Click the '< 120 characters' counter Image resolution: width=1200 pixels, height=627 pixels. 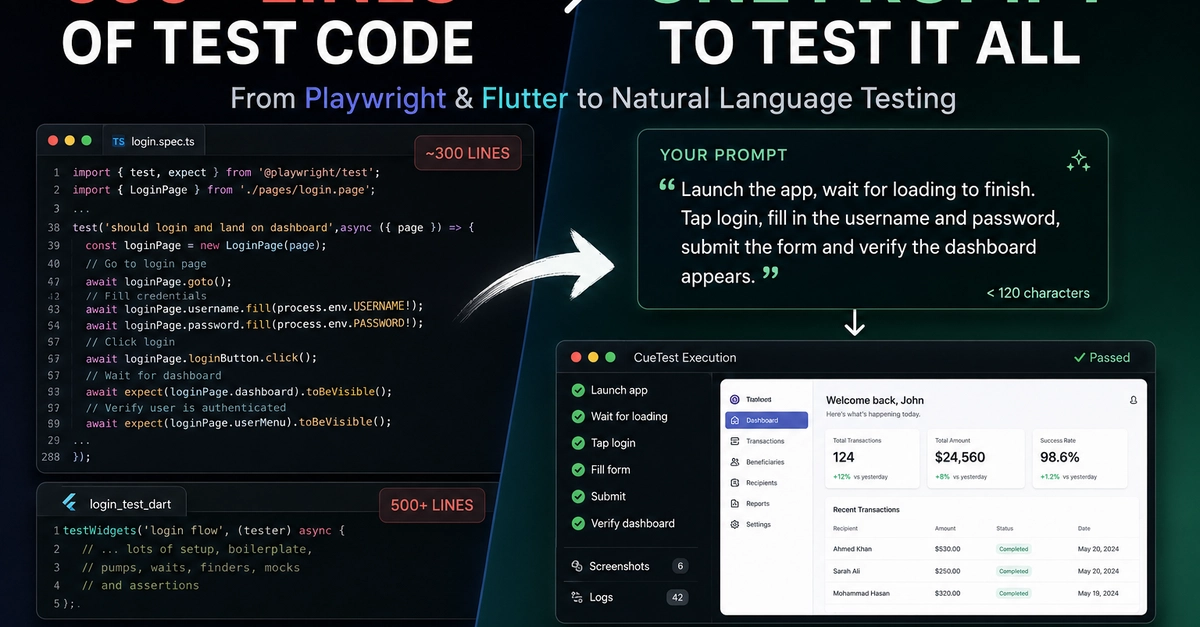point(1038,293)
